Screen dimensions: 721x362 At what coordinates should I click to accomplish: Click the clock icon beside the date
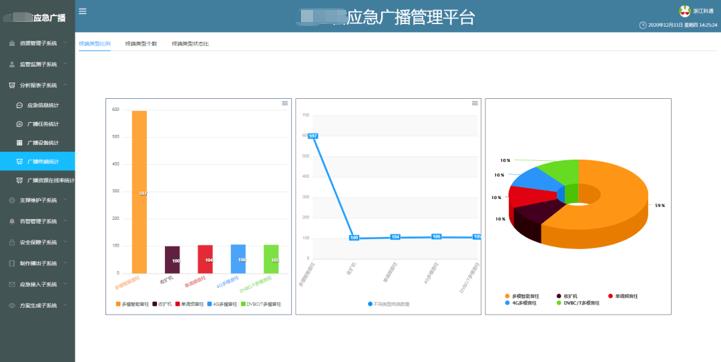click(x=643, y=25)
